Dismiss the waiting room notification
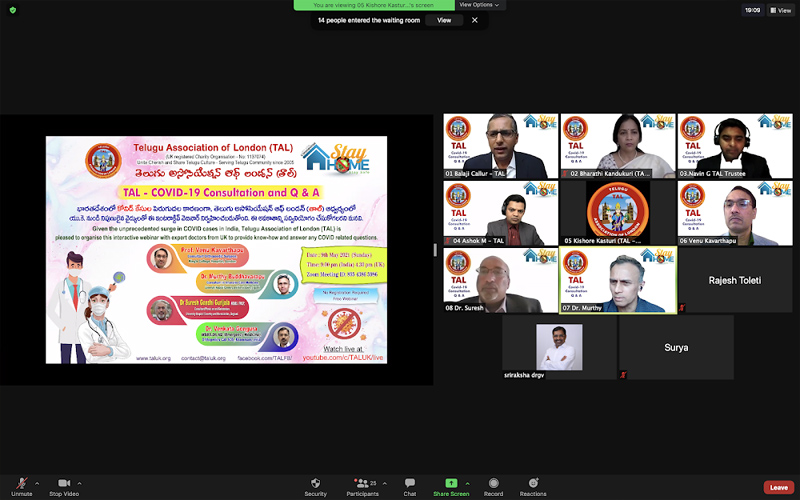 [474, 20]
